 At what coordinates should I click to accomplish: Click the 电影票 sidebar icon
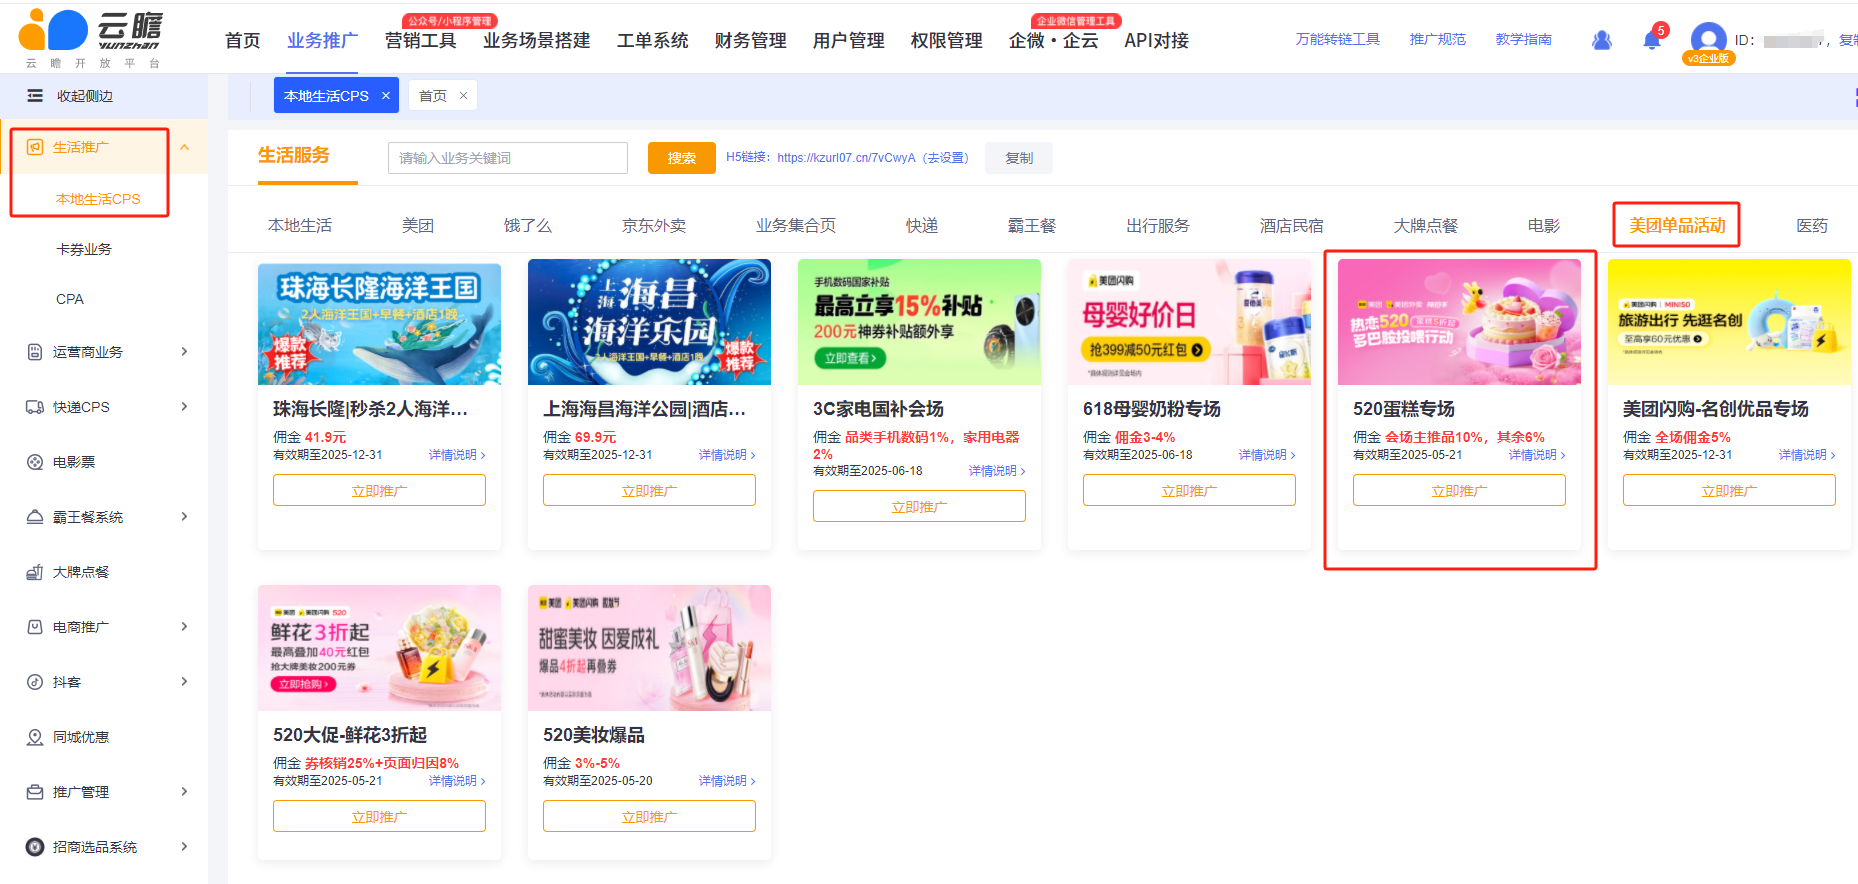coord(35,462)
